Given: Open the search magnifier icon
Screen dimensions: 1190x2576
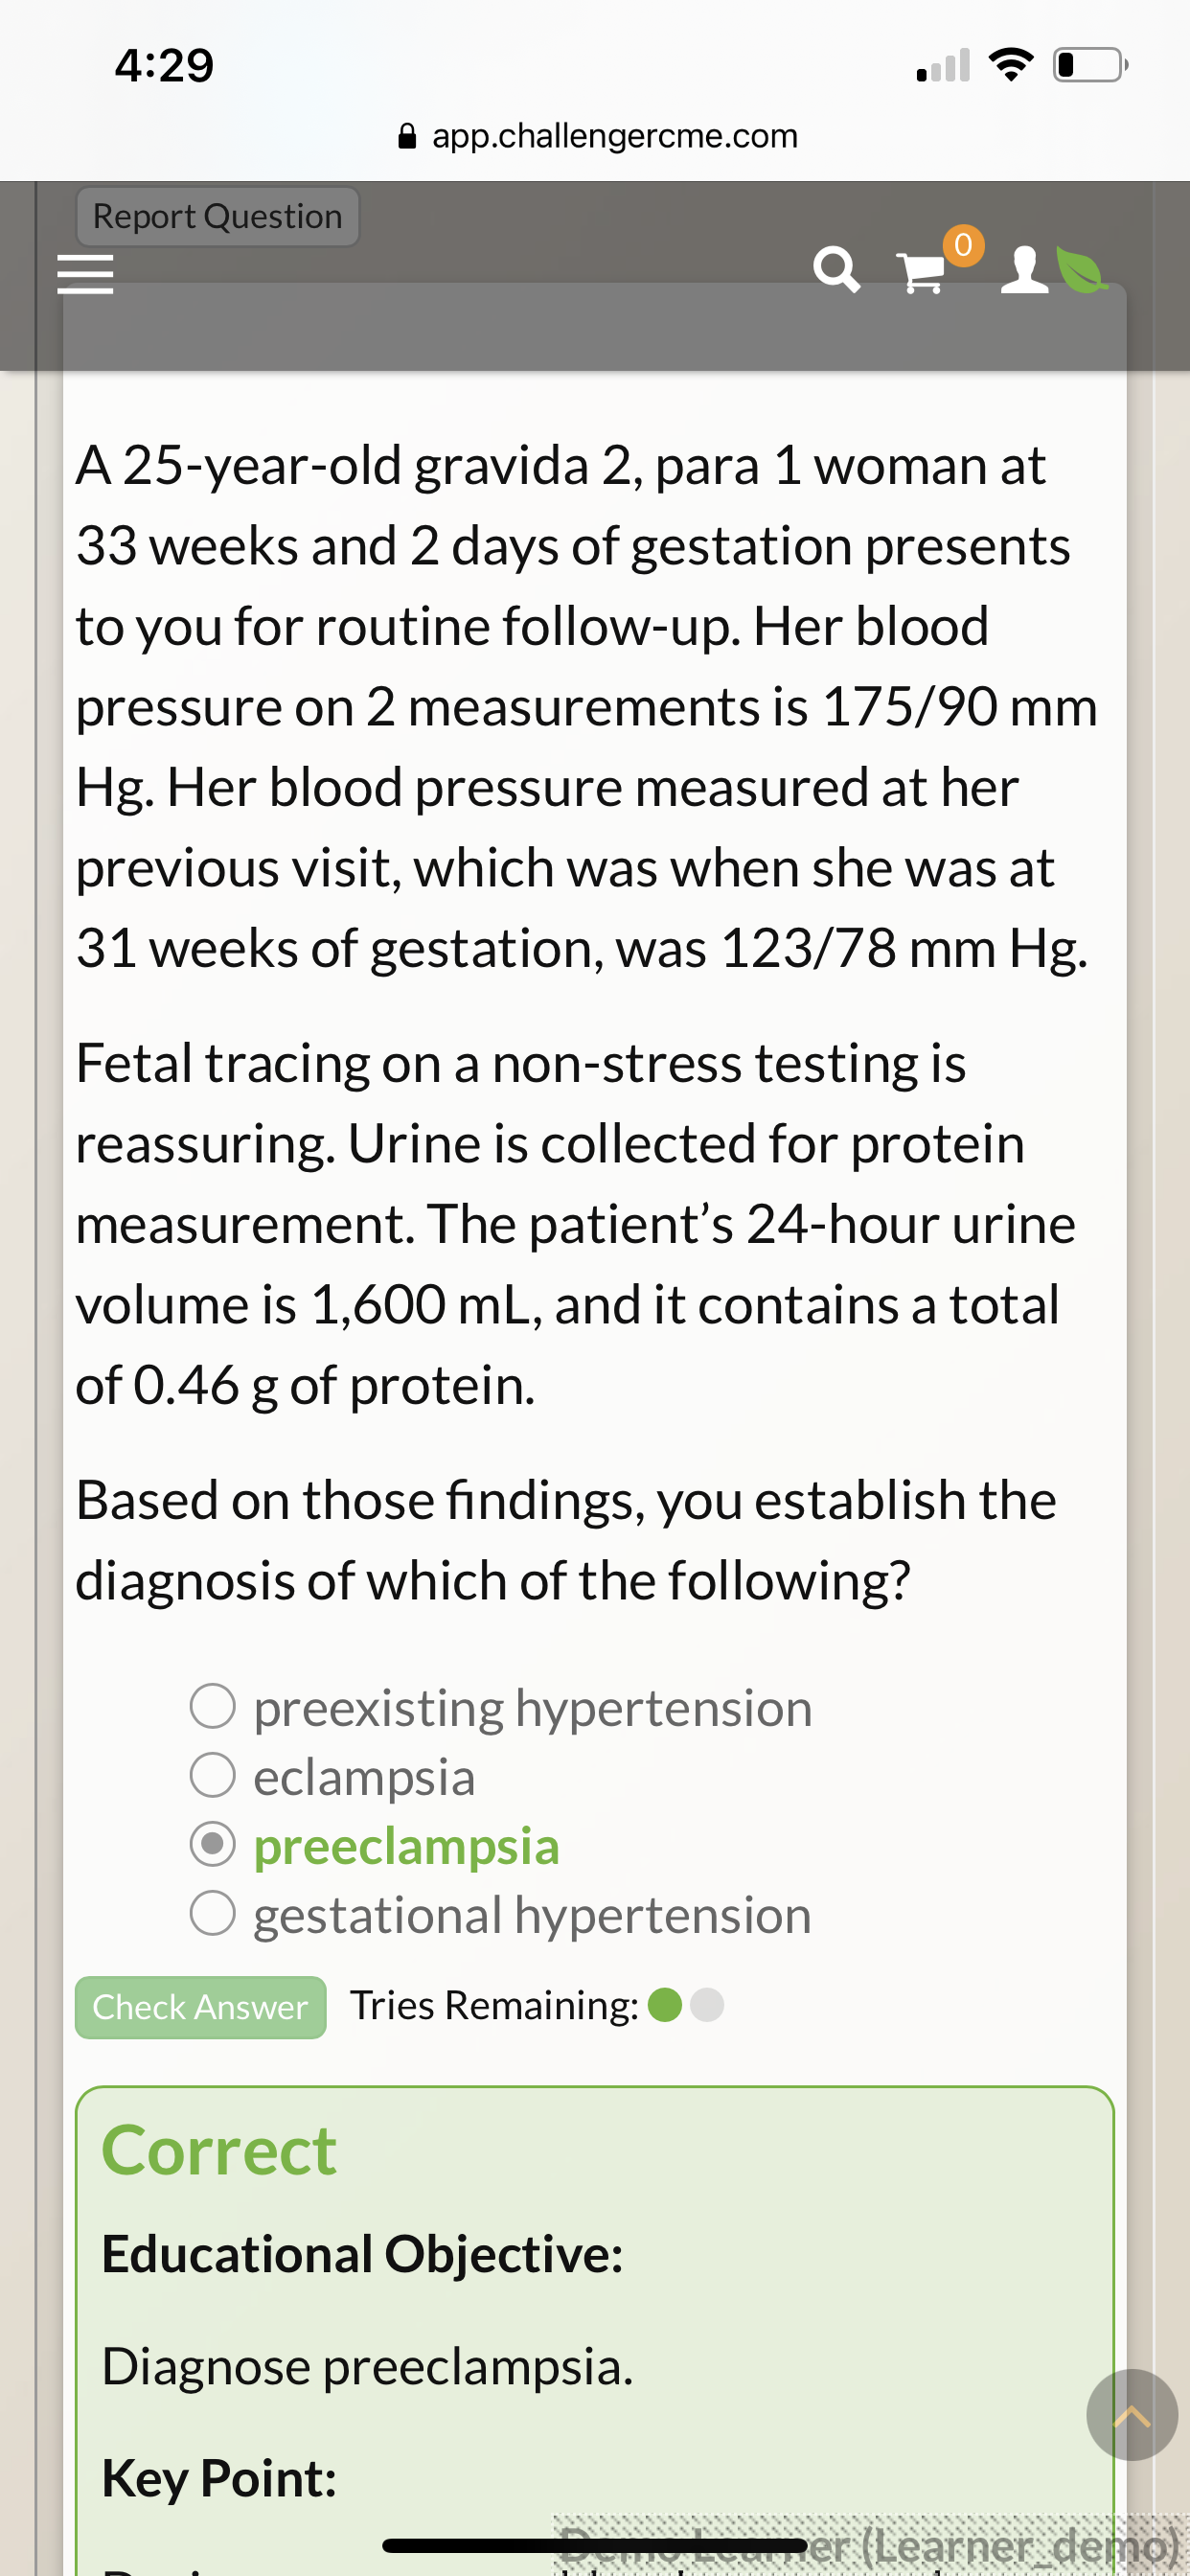Looking at the screenshot, I should tap(836, 270).
